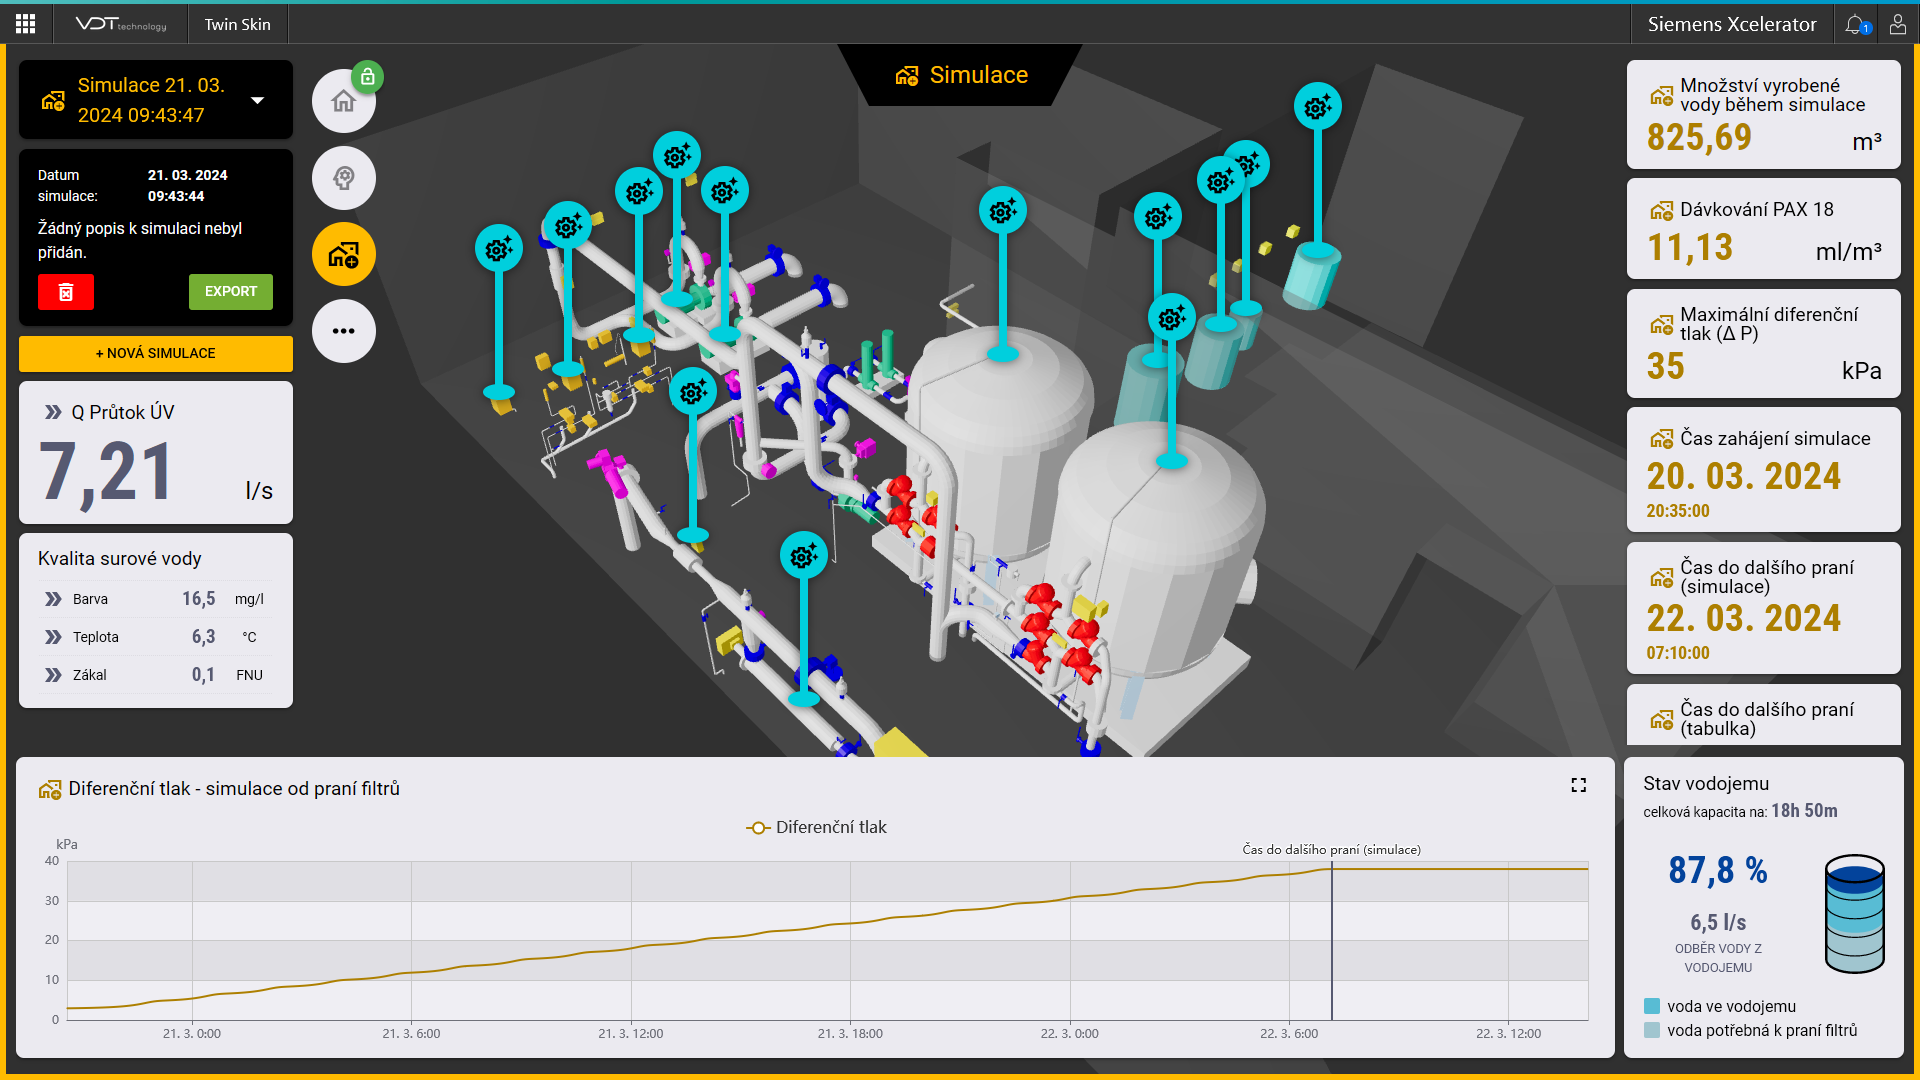This screenshot has height=1080, width=1920.
Task: Click the EXPORT button
Action: tap(231, 292)
